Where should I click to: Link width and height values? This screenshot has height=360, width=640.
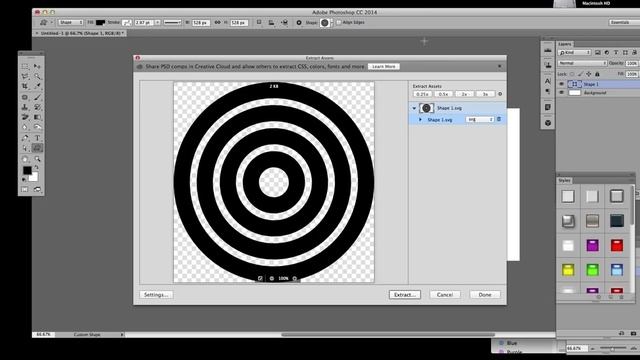pyautogui.click(x=217, y=22)
